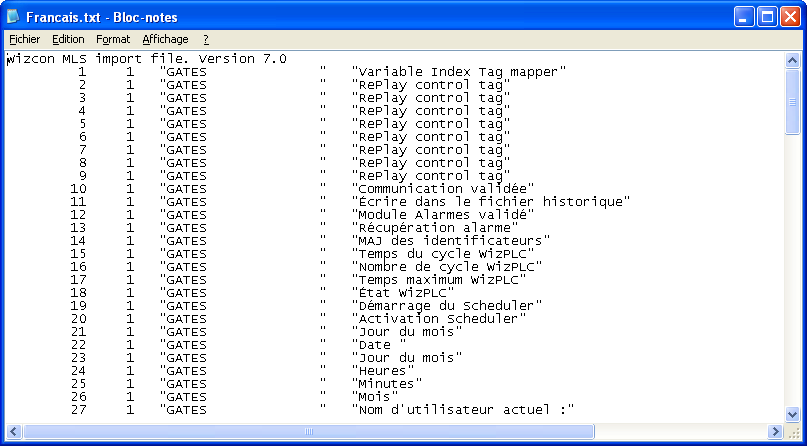Click the window resize grip corner
Screen dimensions: 807x446
pos(793,432)
